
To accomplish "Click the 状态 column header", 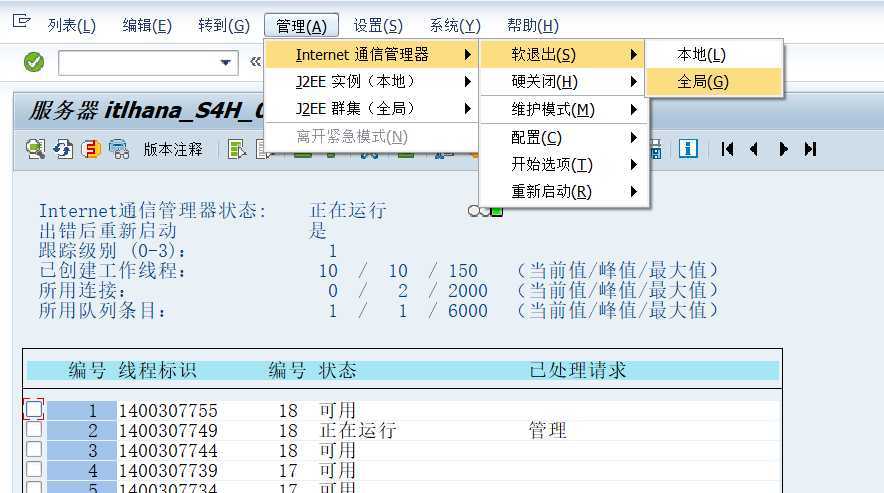I will [338, 371].
